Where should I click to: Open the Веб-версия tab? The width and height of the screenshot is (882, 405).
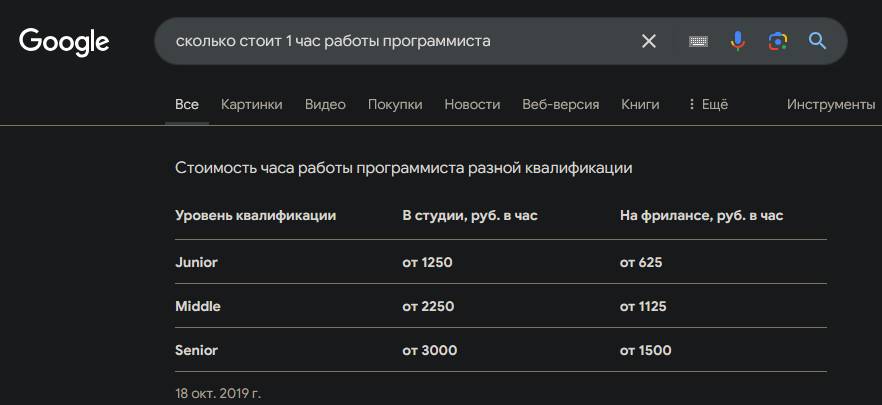point(560,105)
